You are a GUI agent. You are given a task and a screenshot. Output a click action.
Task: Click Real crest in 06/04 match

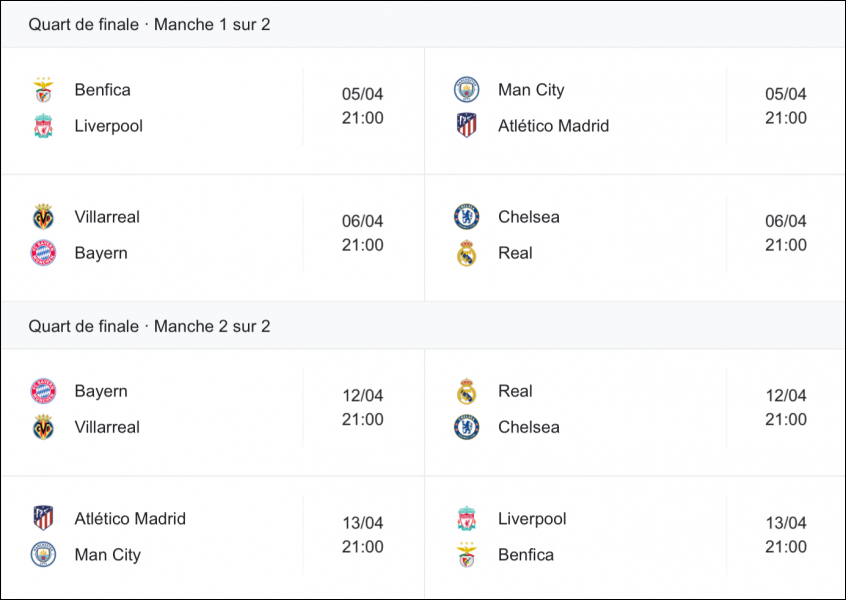[x=466, y=253]
